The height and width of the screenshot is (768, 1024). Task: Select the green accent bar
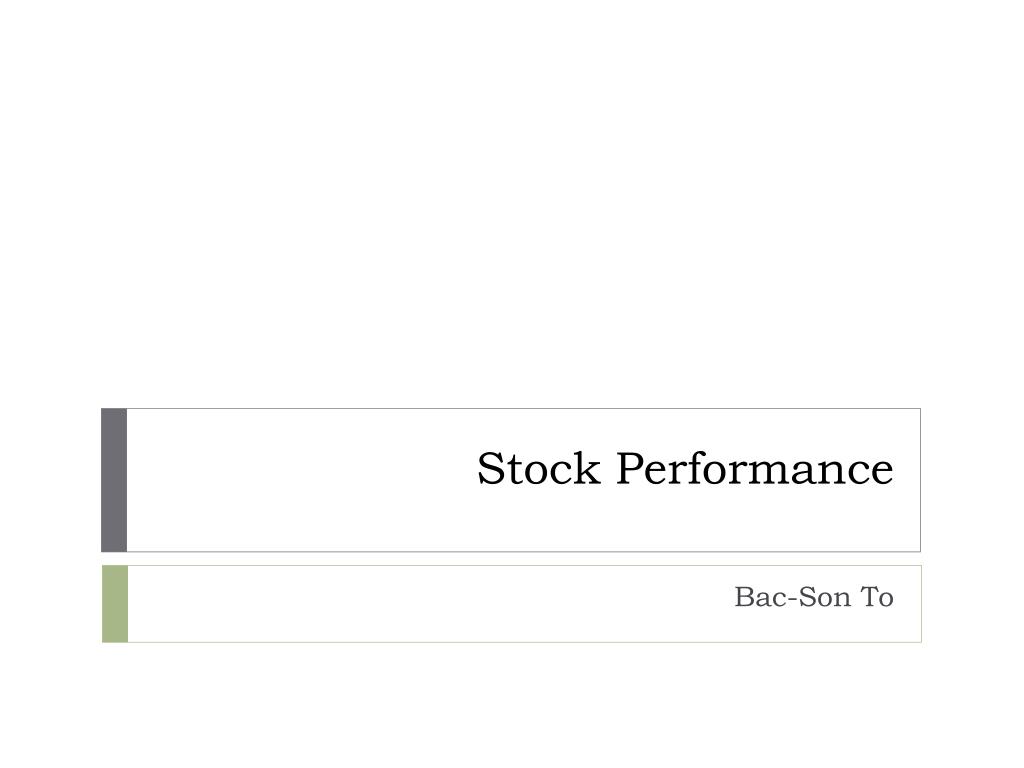coord(115,604)
